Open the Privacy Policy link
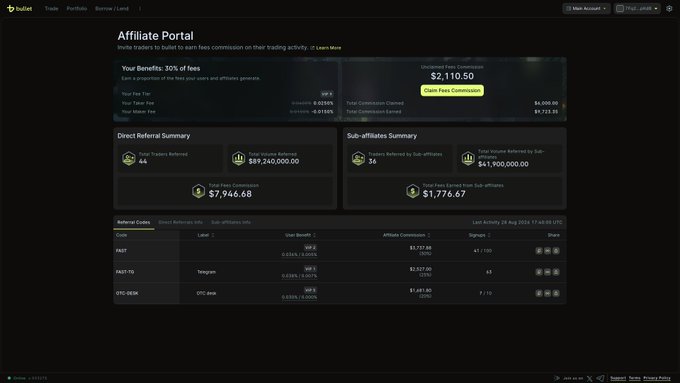The width and height of the screenshot is (680, 383). [x=657, y=378]
